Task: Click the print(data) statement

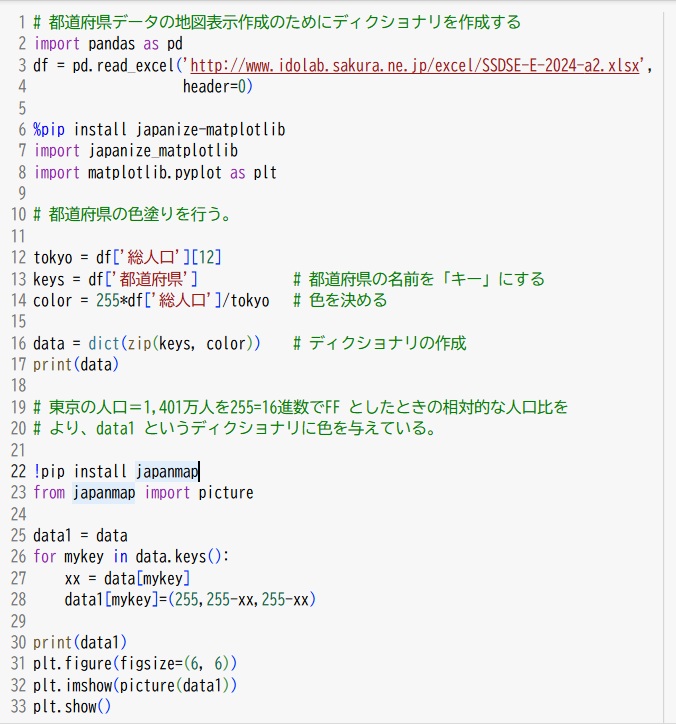Action: (x=76, y=365)
